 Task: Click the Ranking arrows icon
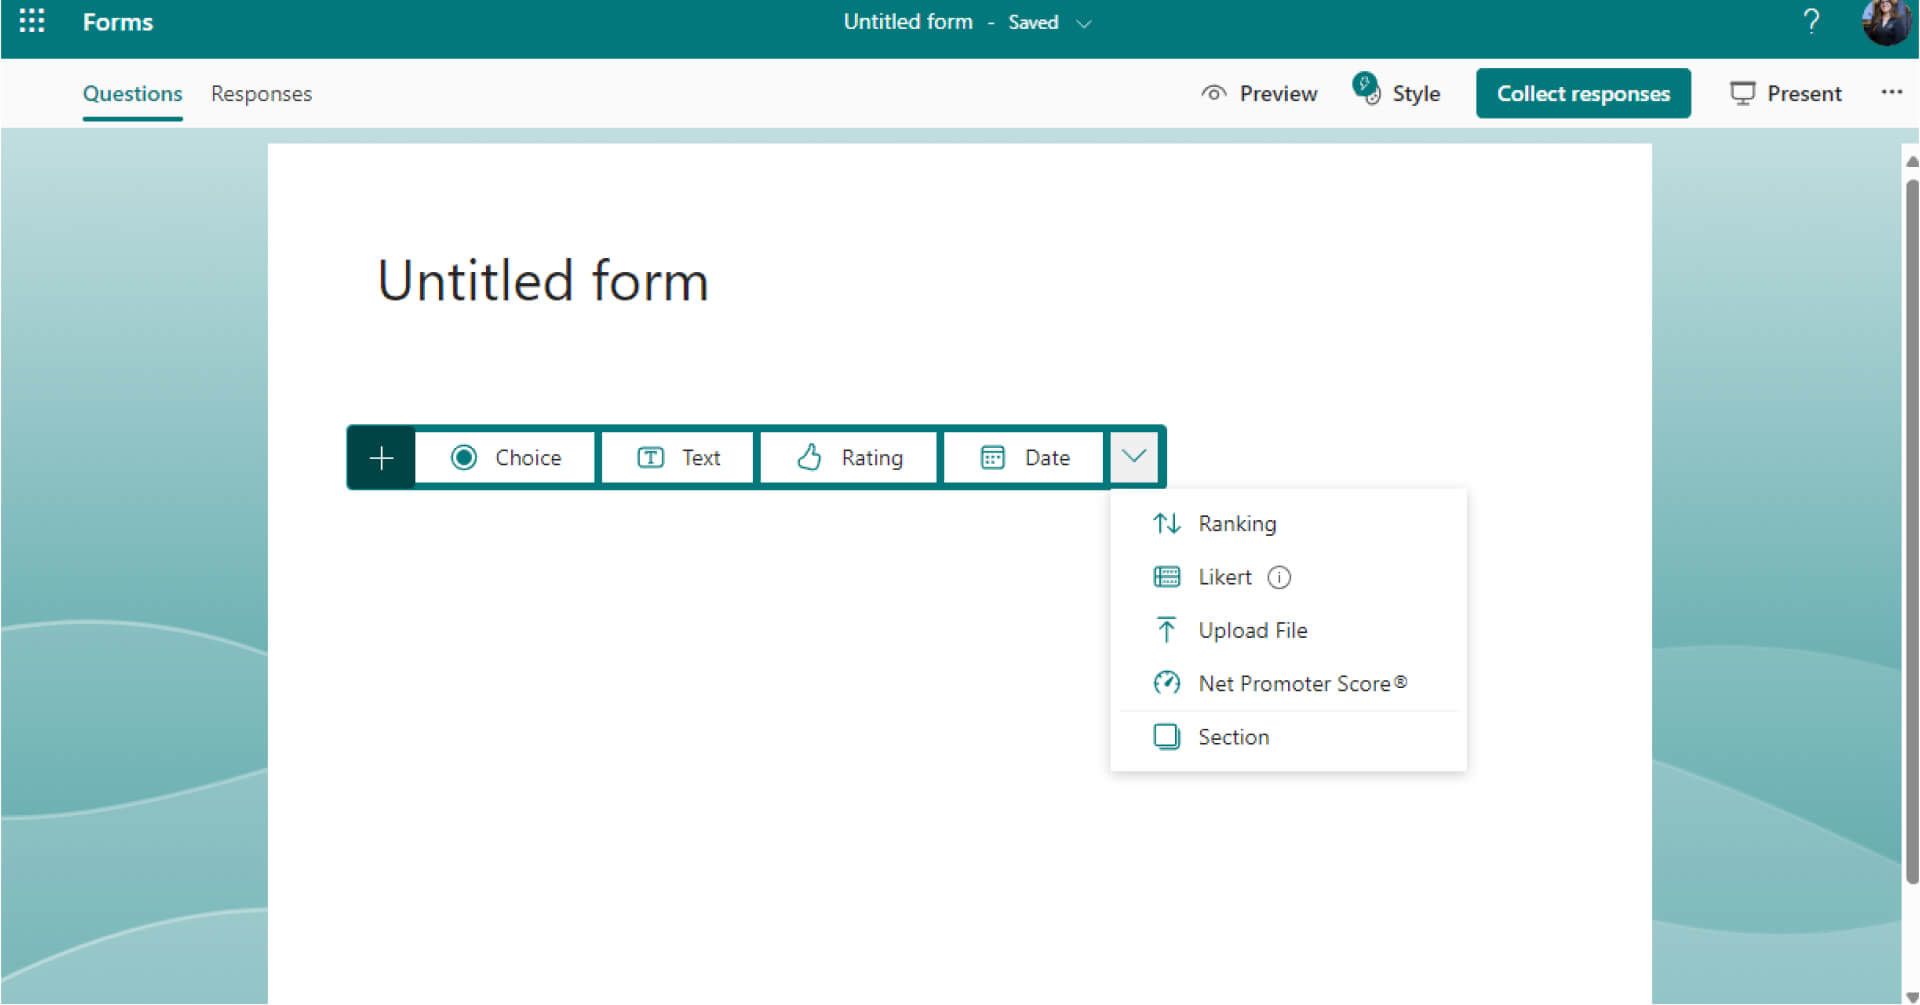coord(1166,523)
